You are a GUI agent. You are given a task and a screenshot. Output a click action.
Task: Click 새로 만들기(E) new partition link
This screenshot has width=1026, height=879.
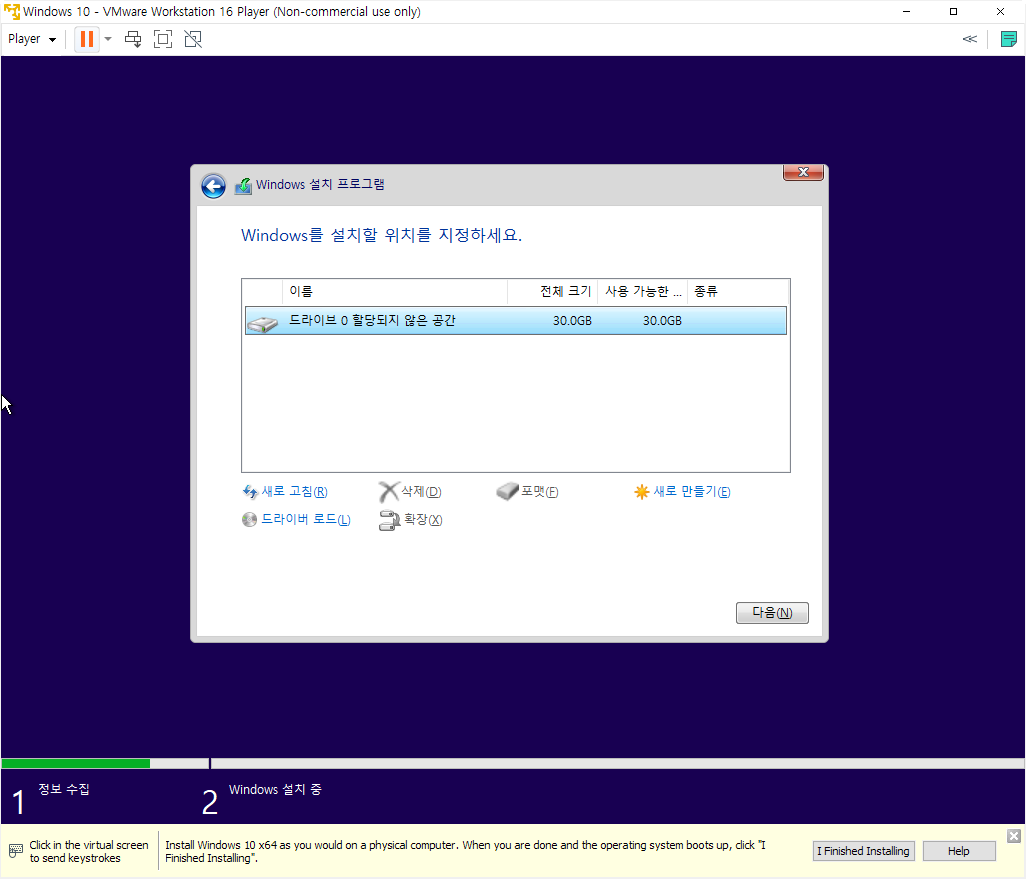(692, 492)
